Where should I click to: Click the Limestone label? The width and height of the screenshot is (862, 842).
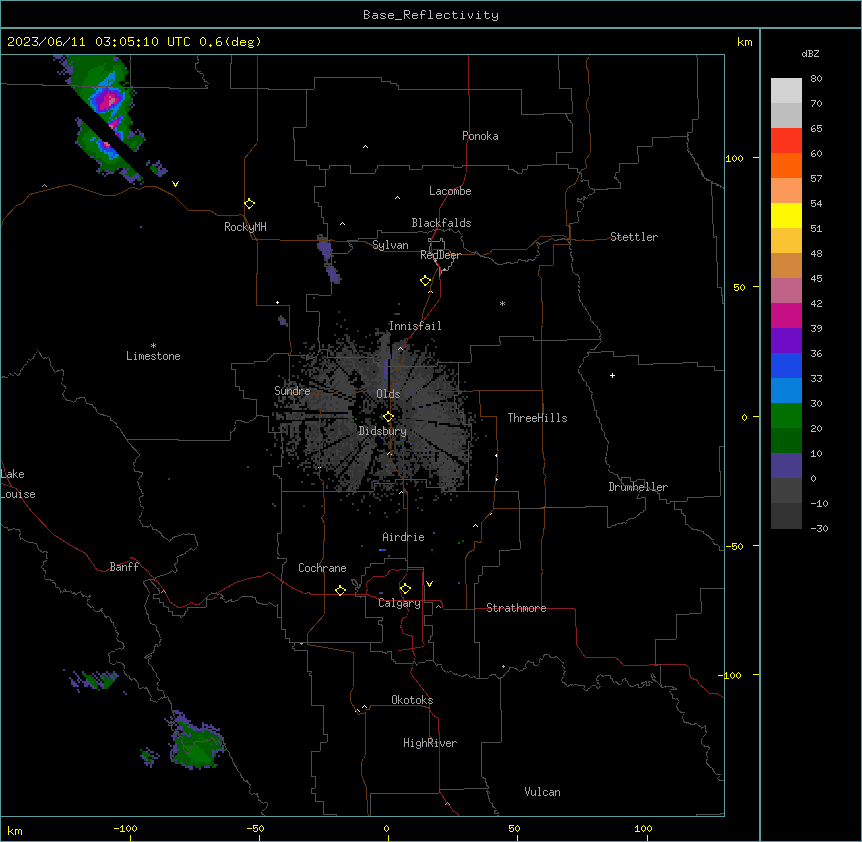coord(153,356)
